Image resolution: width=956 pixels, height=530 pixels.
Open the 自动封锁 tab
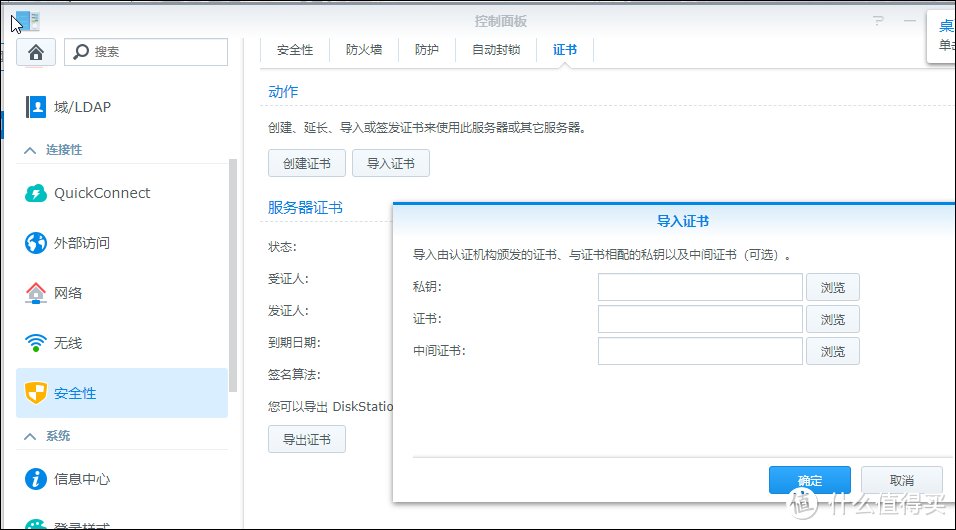point(496,50)
